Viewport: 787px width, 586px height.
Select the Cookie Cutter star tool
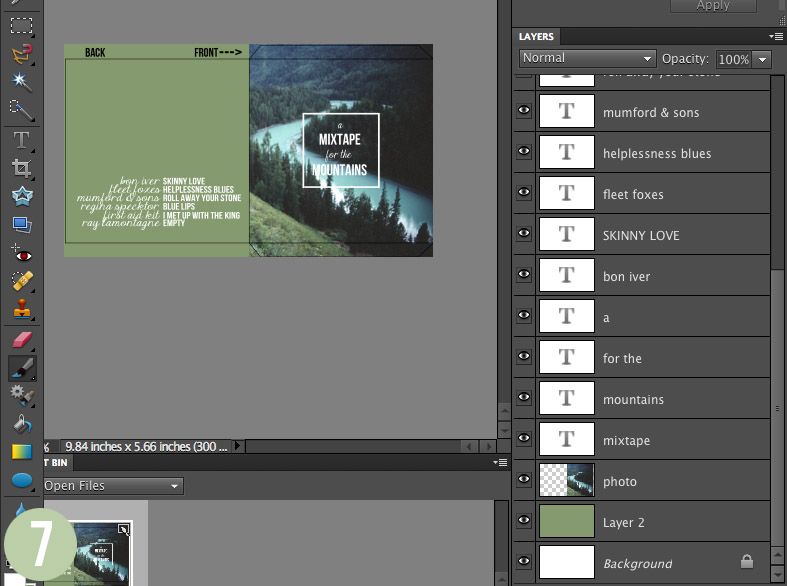coord(21,196)
